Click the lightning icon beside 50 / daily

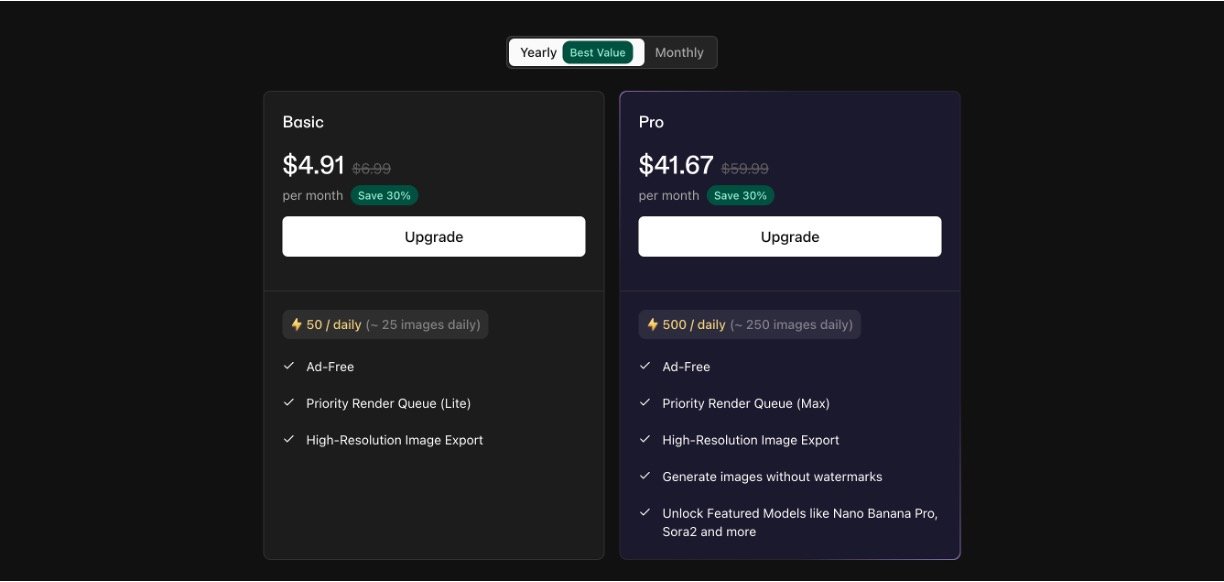coord(296,325)
